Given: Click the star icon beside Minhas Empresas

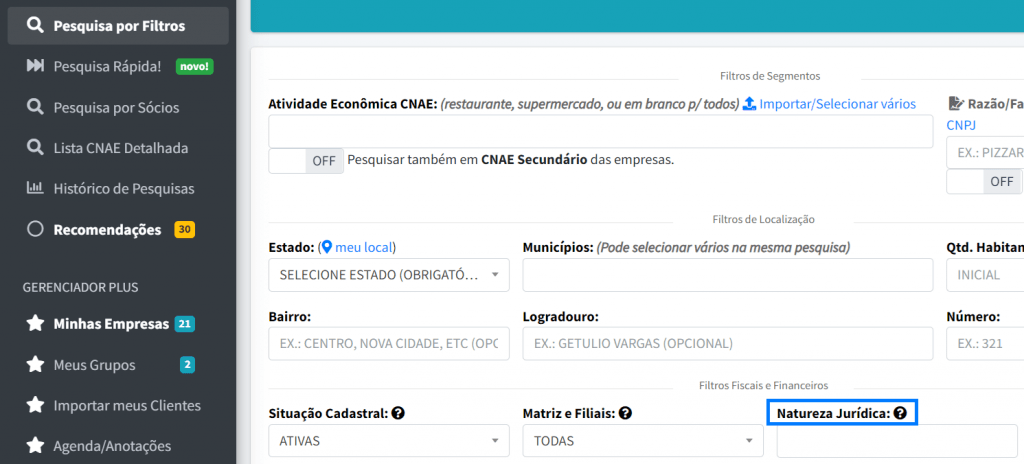Looking at the screenshot, I should [35, 324].
